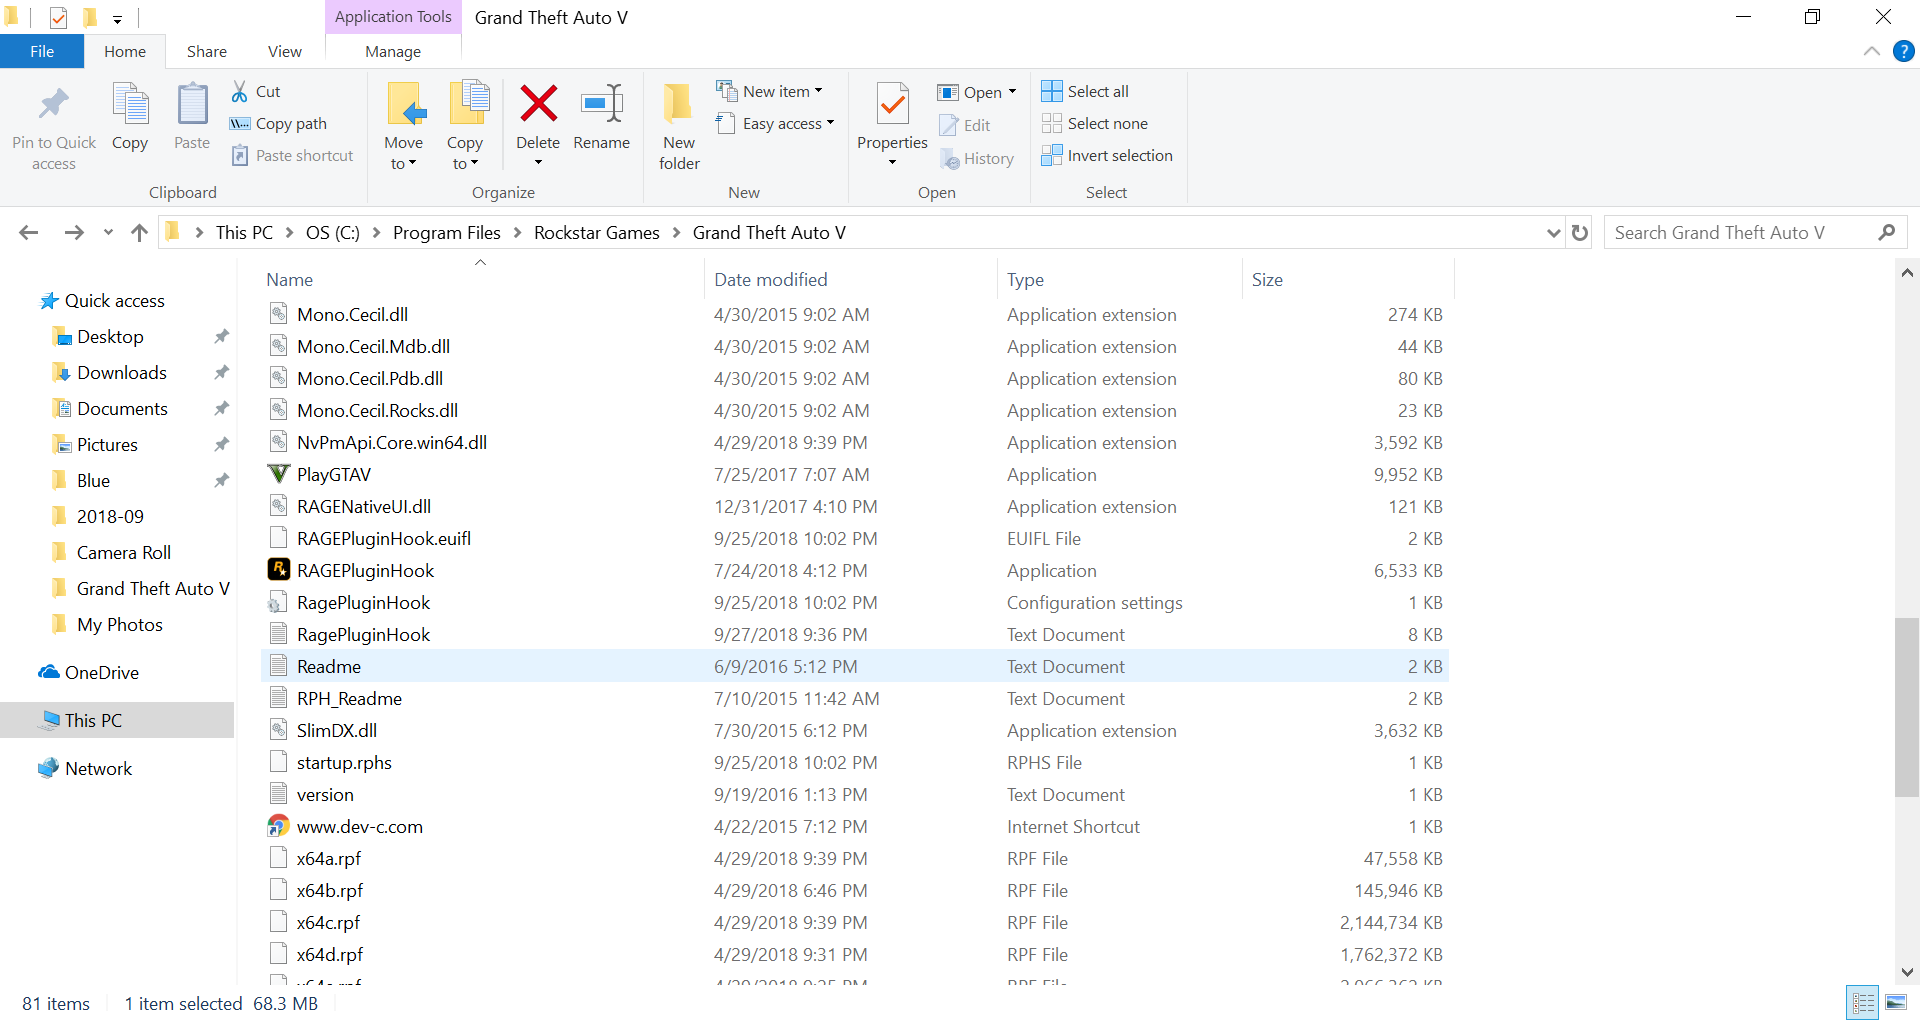Switch to large icons view in status bar
The width and height of the screenshot is (1920, 1020).
click(1895, 1002)
